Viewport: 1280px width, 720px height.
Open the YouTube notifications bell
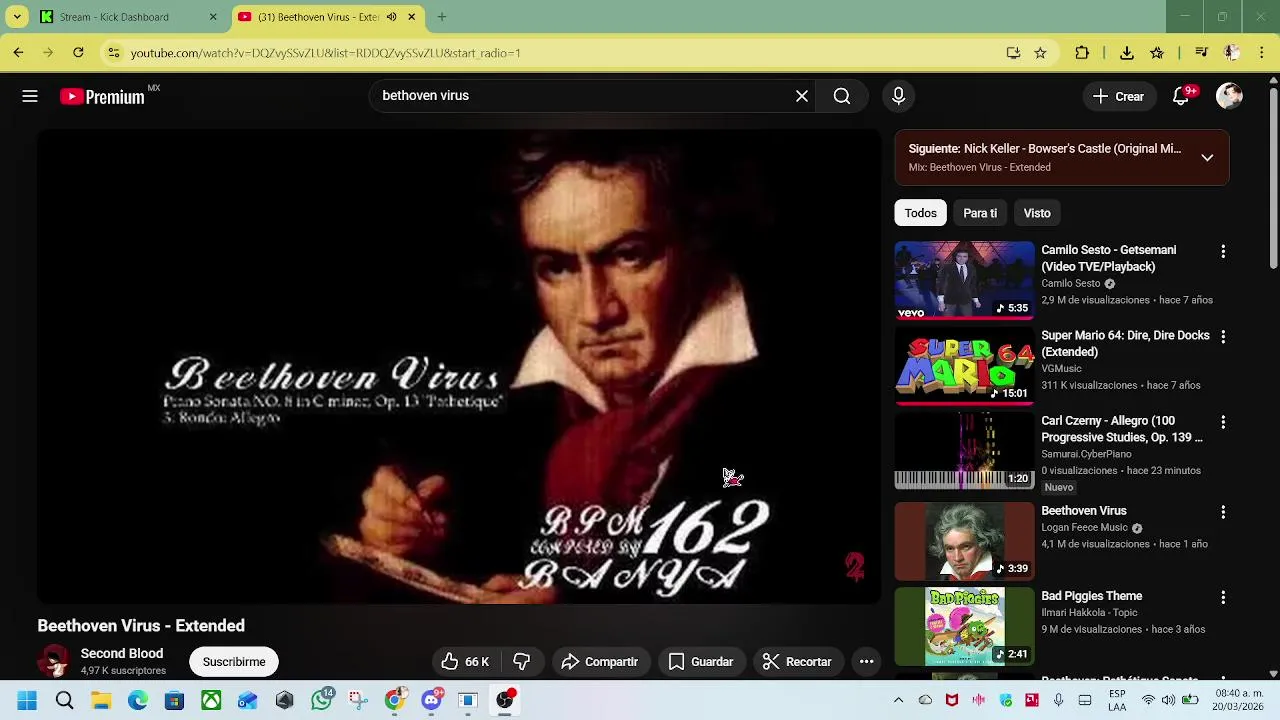[1182, 96]
